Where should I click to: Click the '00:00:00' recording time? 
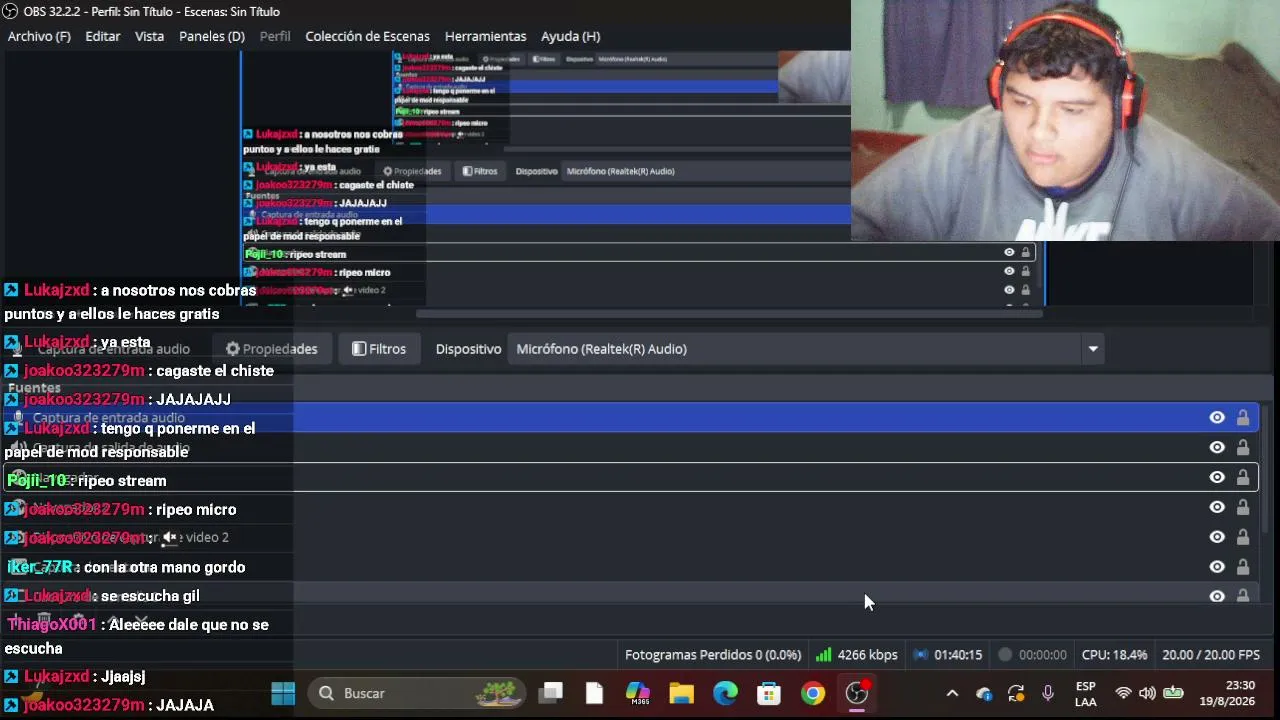(x=1042, y=655)
